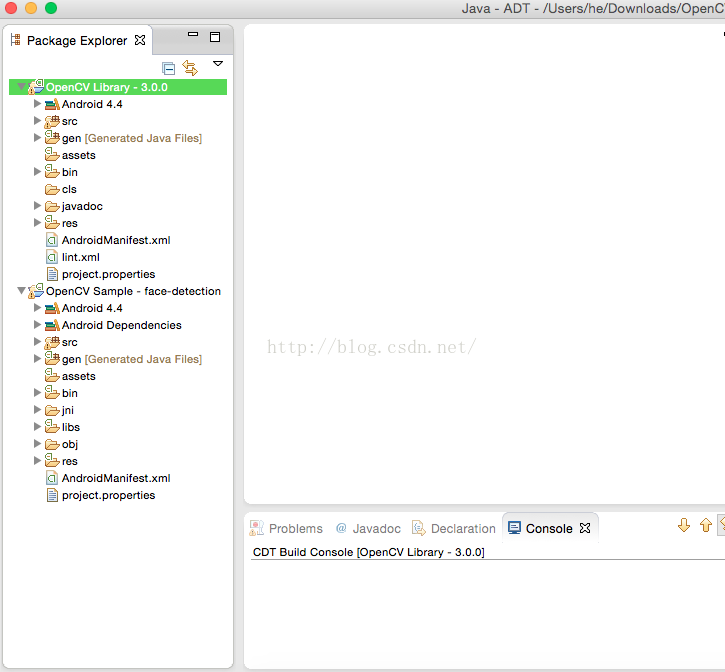Viewport: 725px width, 672px height.
Task: Switch to the Javadoc tab
Action: (369, 528)
